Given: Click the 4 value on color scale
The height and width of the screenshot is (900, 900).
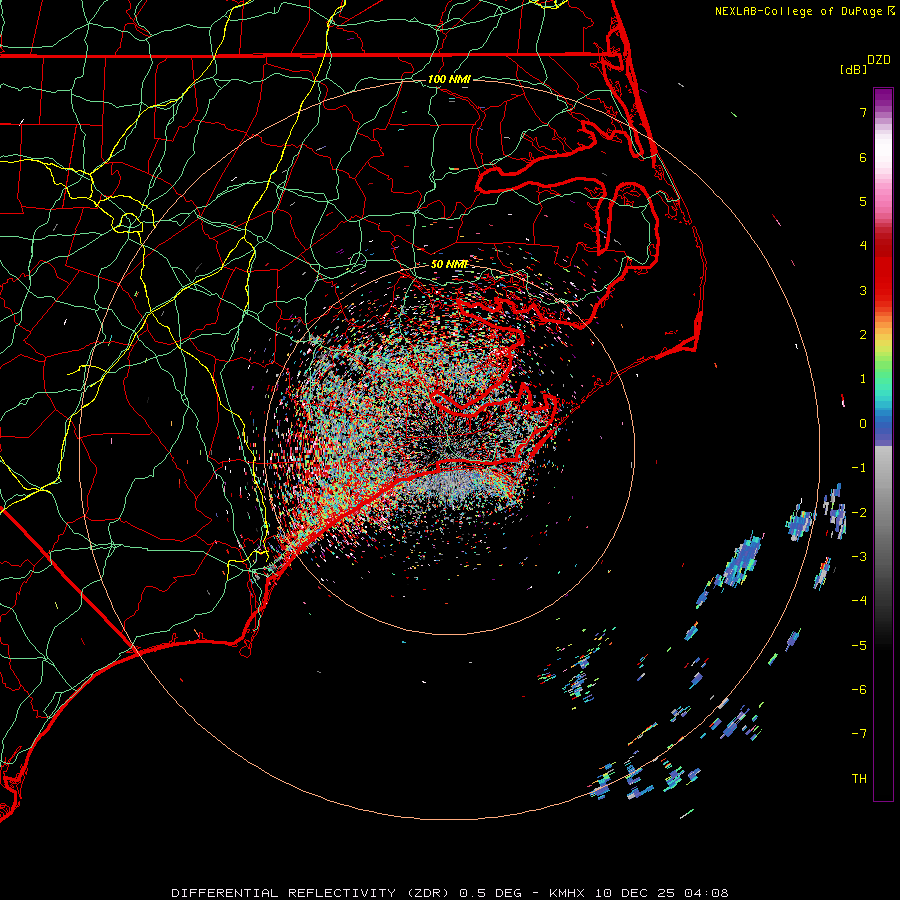Looking at the screenshot, I should (x=863, y=246).
